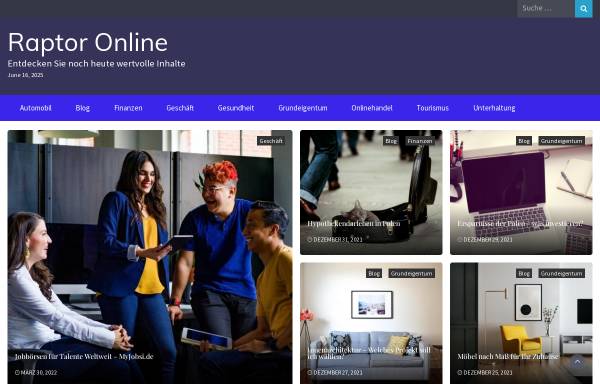This screenshot has height=384, width=600.
Task: Open Möbel nach Maß article
Action: click(508, 356)
